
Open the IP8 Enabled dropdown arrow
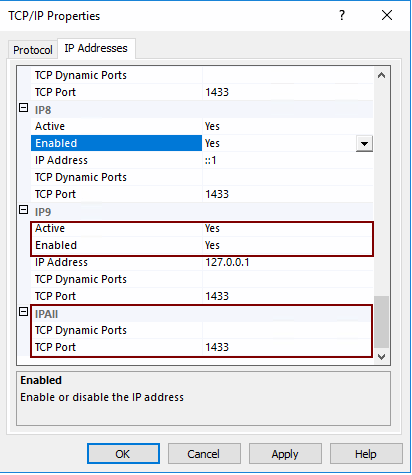(364, 144)
